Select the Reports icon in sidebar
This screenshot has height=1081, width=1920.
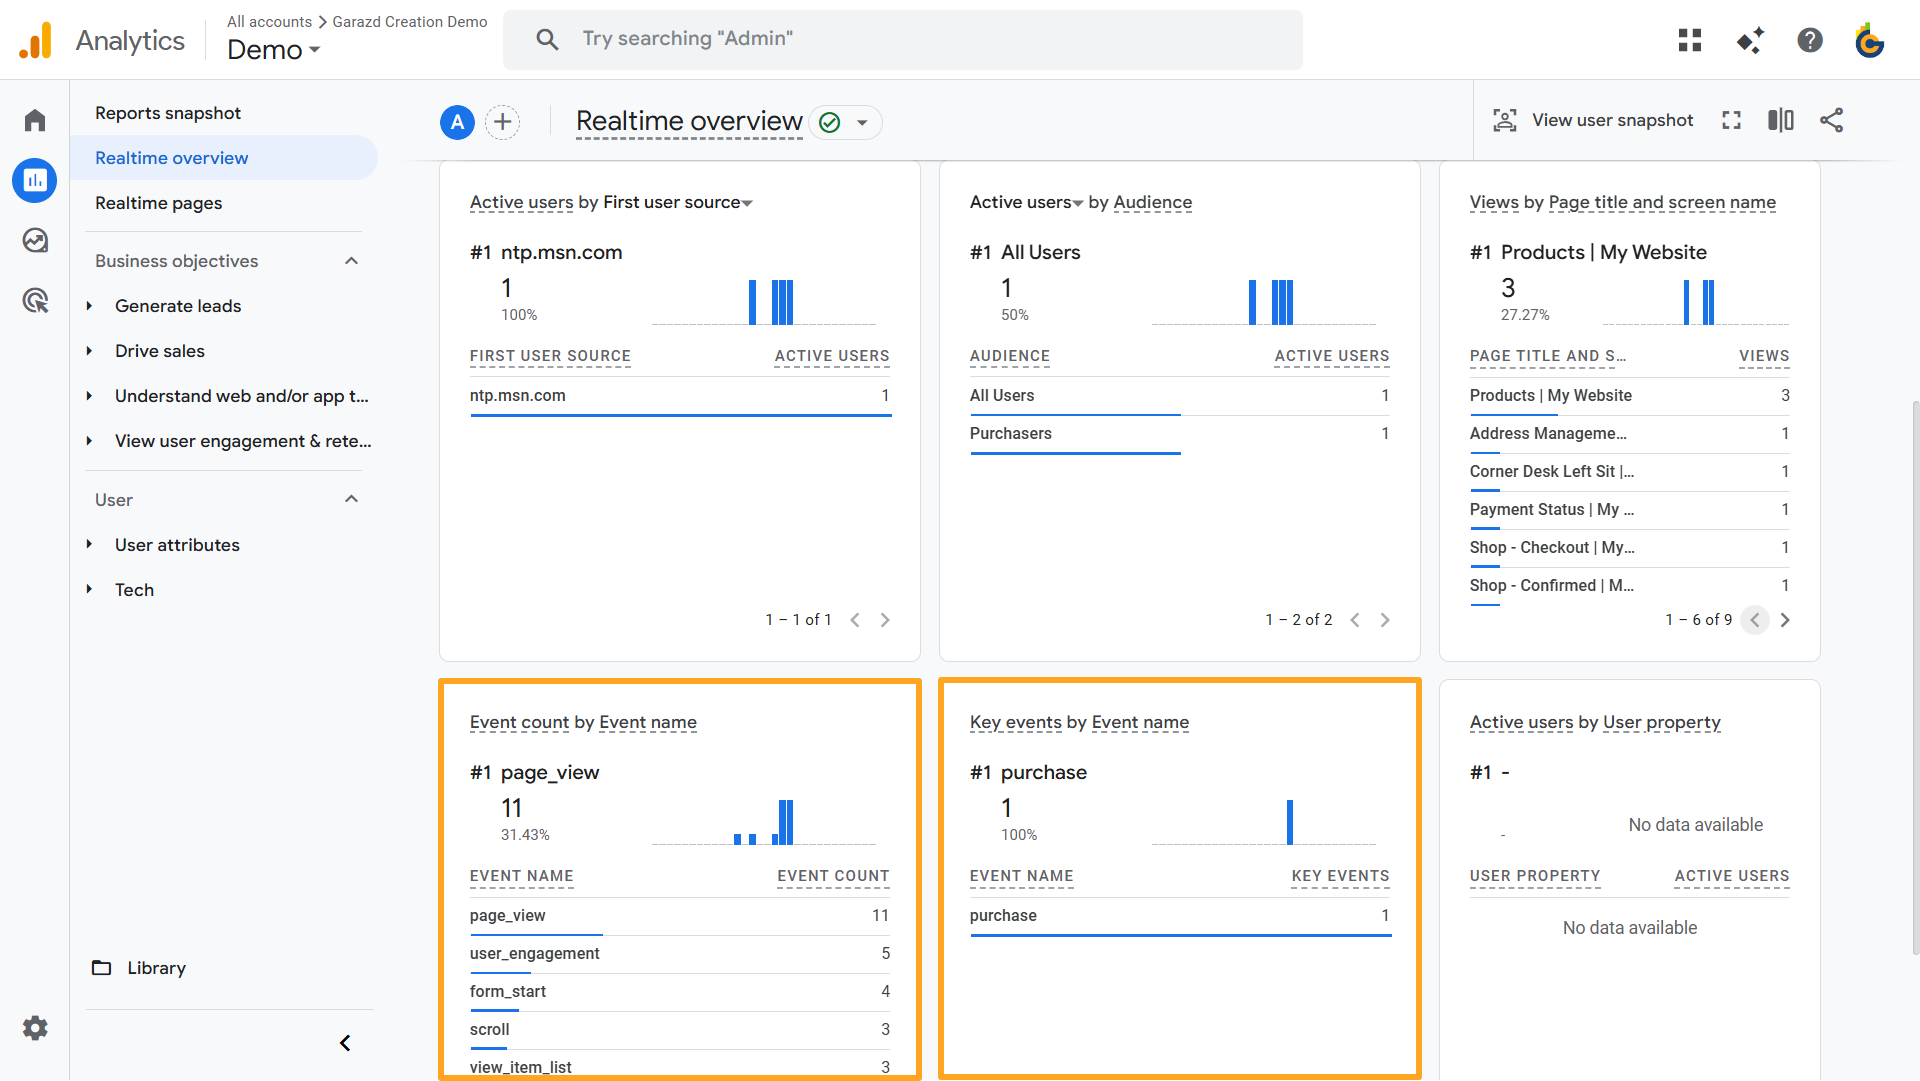pos(34,180)
